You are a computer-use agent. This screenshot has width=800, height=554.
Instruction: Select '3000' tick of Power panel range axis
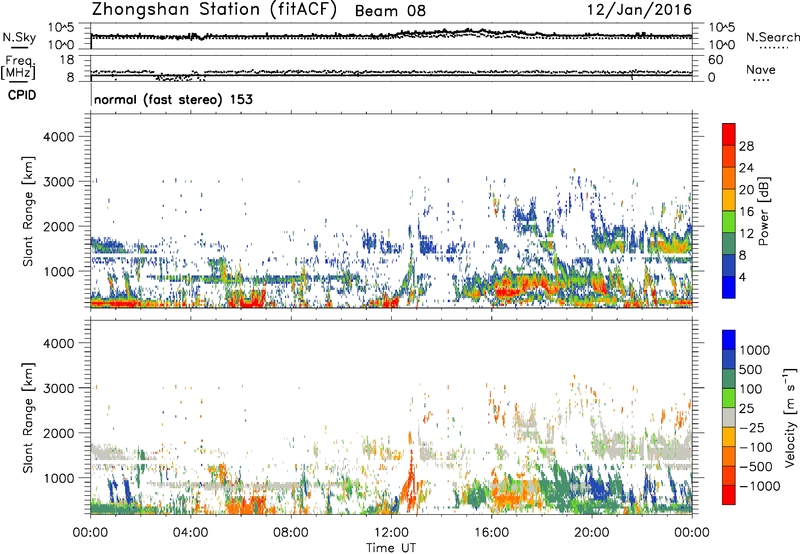(58, 182)
